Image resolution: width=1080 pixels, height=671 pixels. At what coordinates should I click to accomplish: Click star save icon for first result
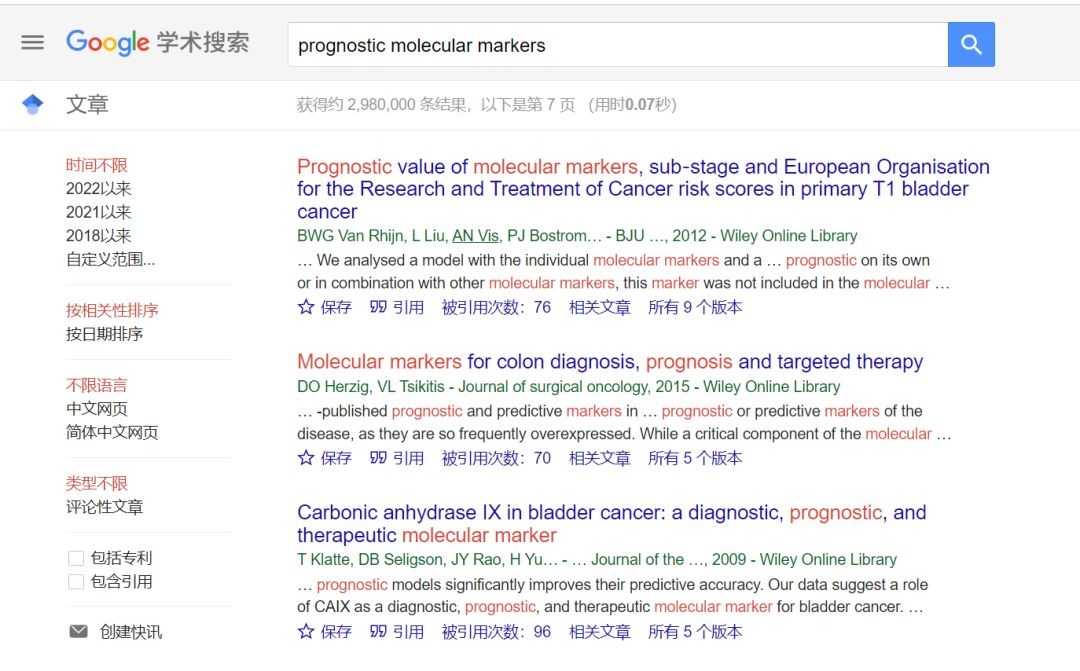coord(306,307)
